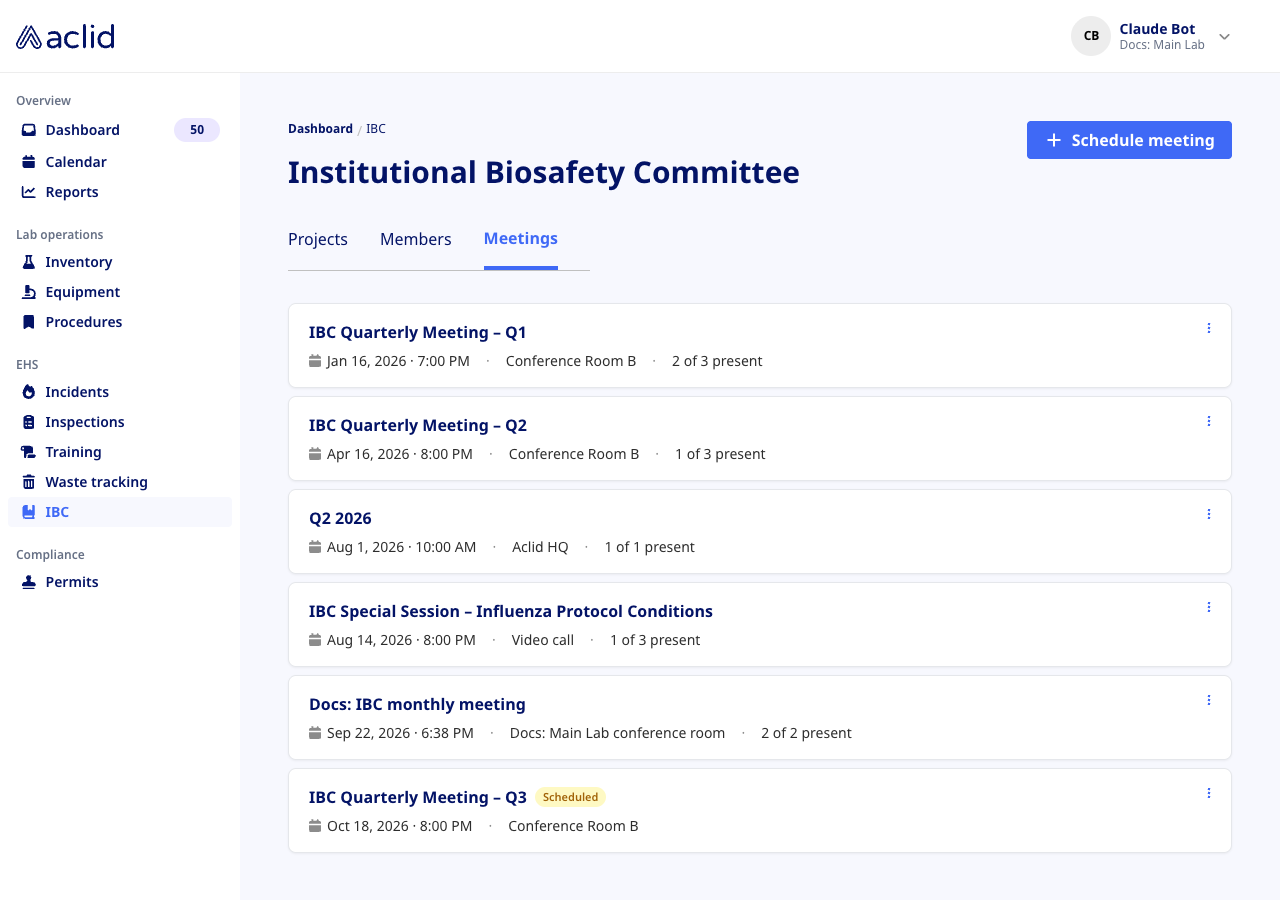Viewport: 1280px width, 900px height.
Task: Open options menu for Influenza Protocol Conditions session
Action: 1209,607
